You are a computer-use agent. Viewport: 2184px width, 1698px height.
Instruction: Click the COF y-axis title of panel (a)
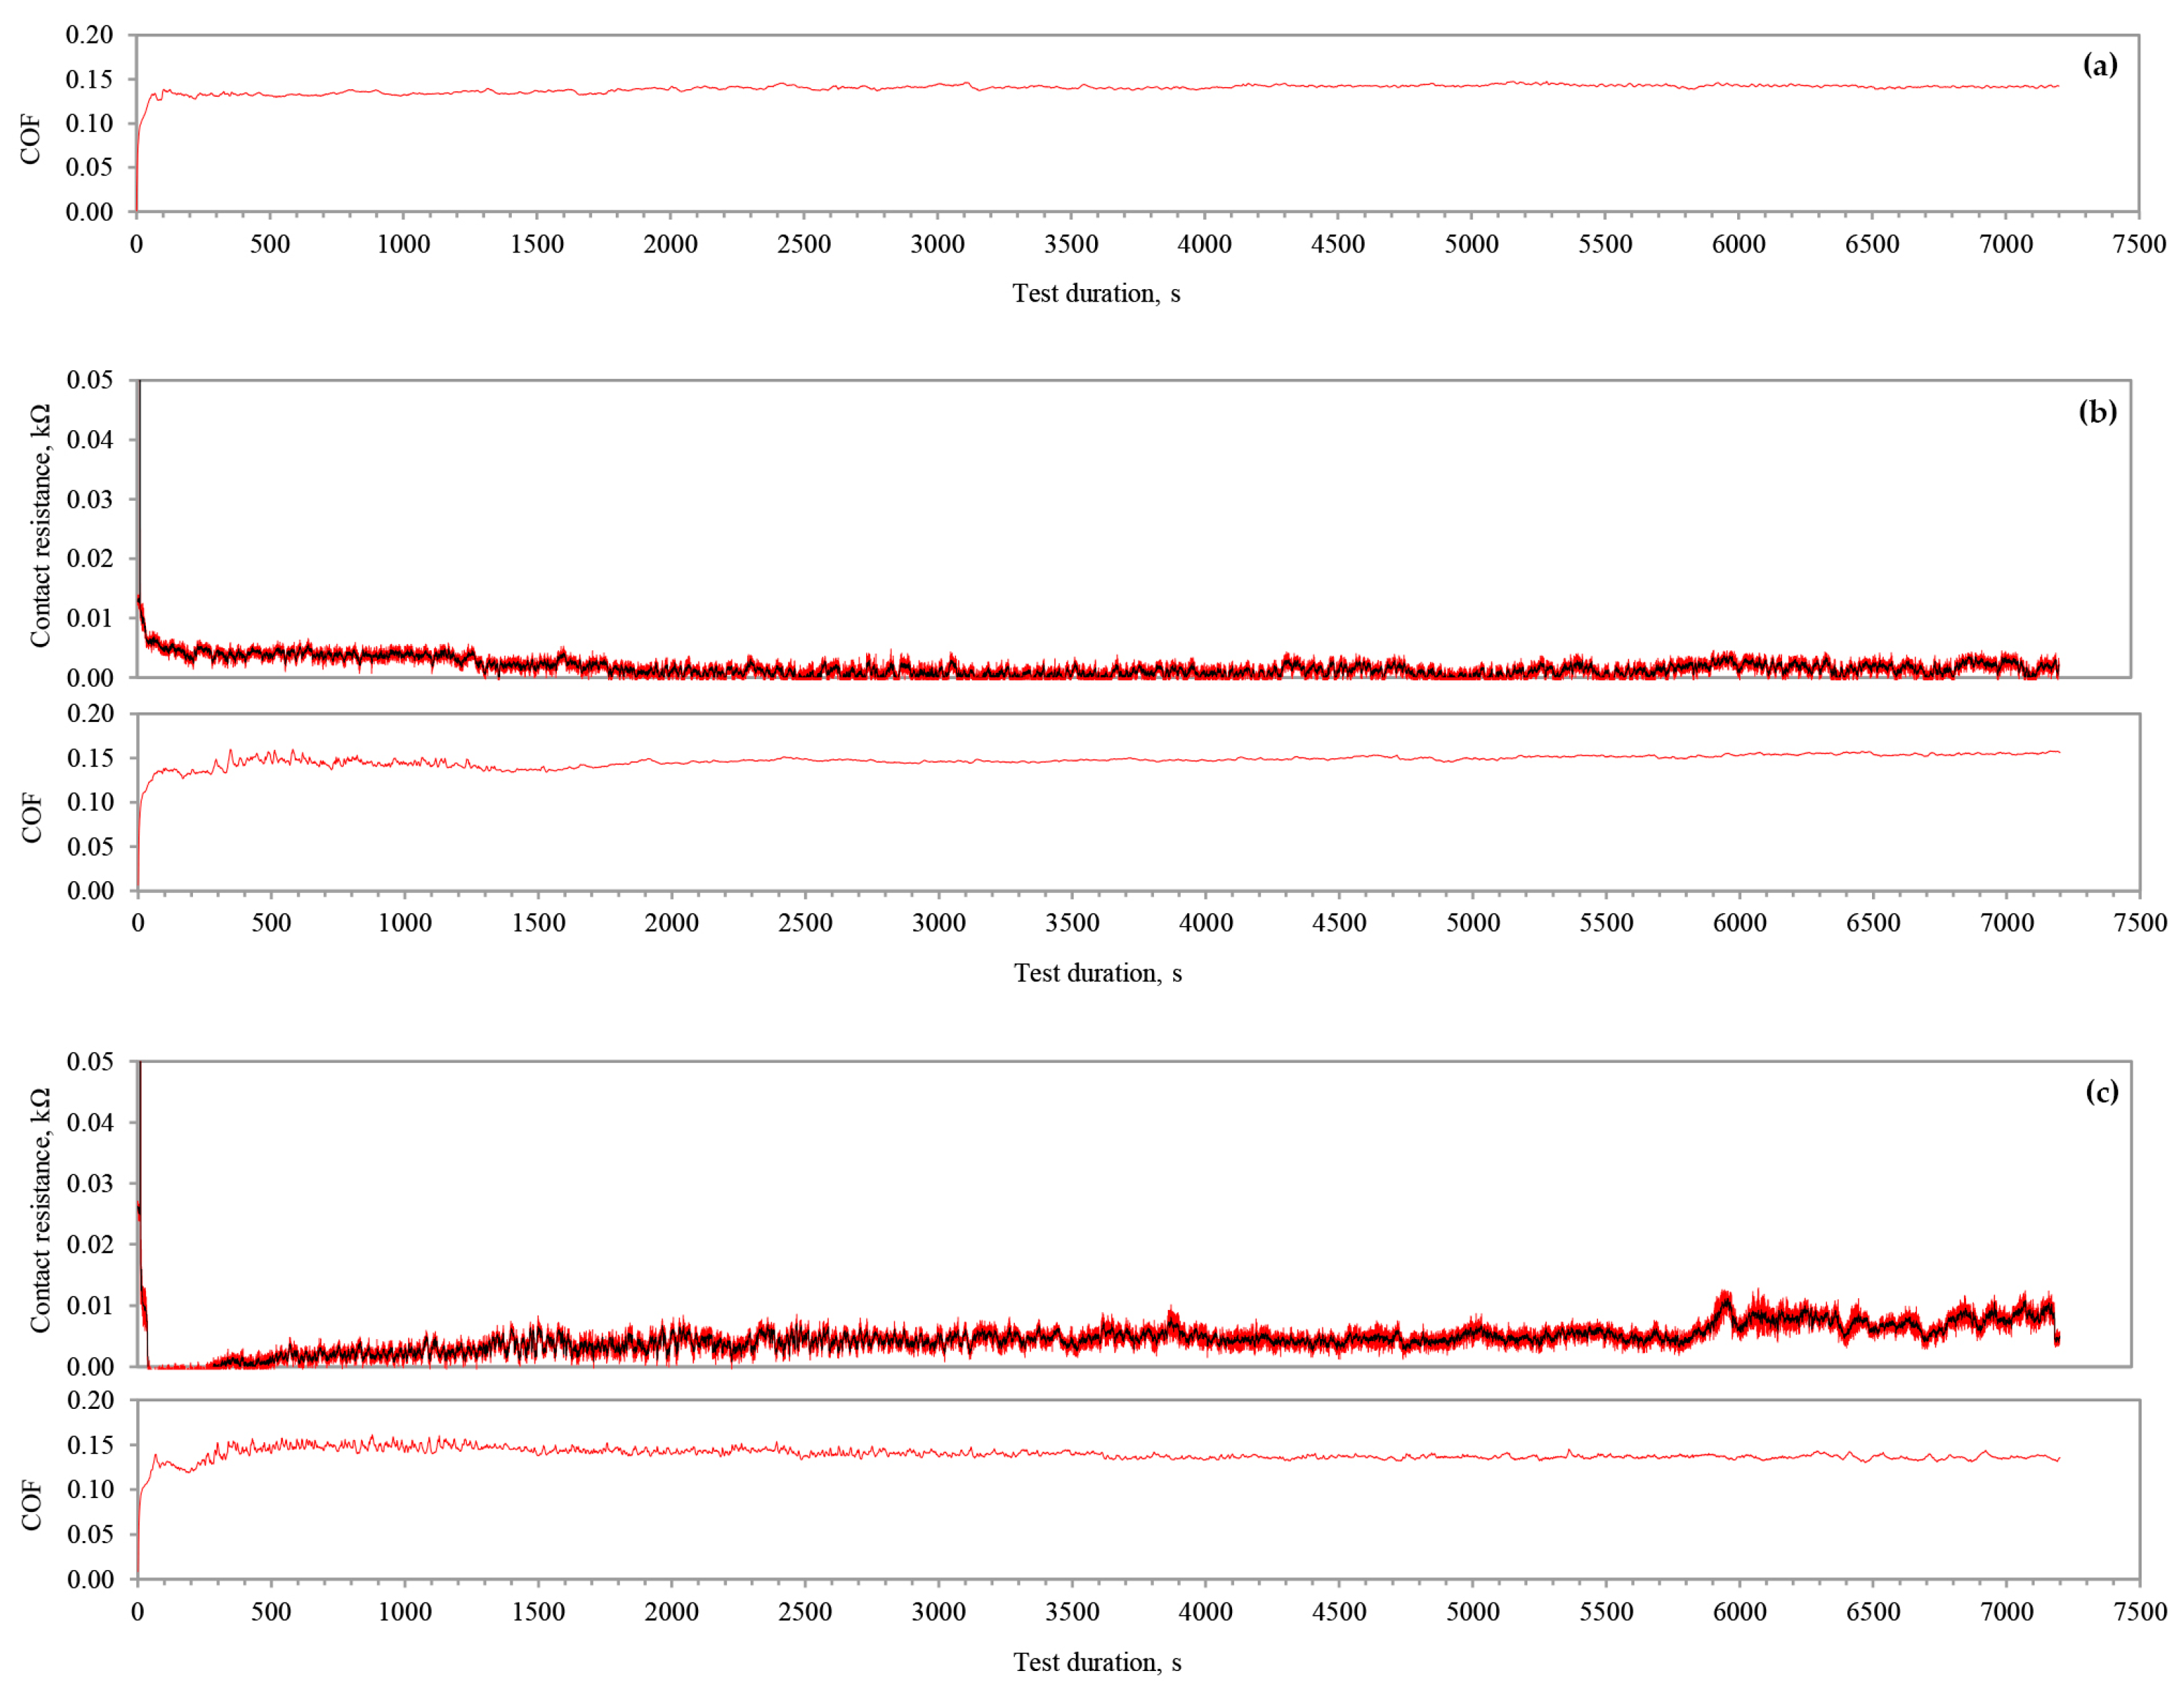(31, 139)
